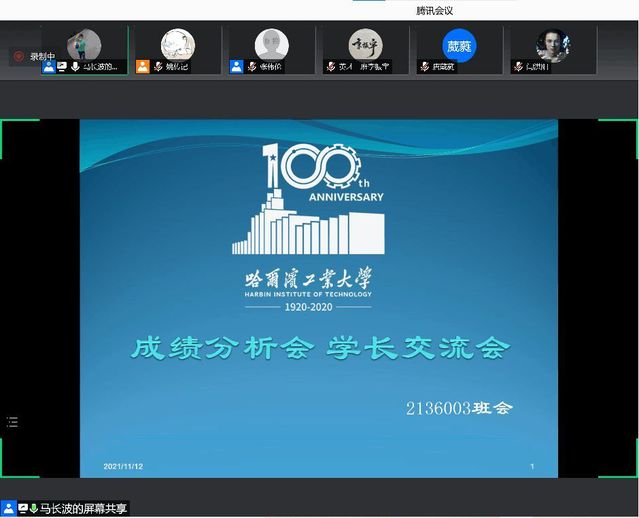Select the sketch-art avatar of second participant
This screenshot has height=518, width=639.
click(178, 45)
